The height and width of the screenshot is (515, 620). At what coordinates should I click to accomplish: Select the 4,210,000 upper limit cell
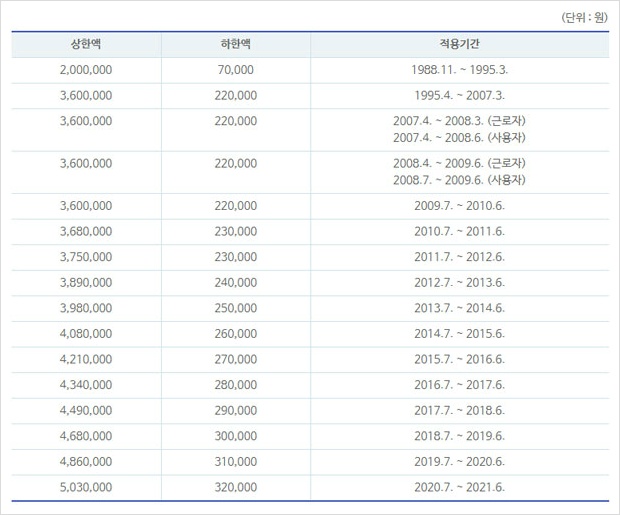[x=86, y=360]
